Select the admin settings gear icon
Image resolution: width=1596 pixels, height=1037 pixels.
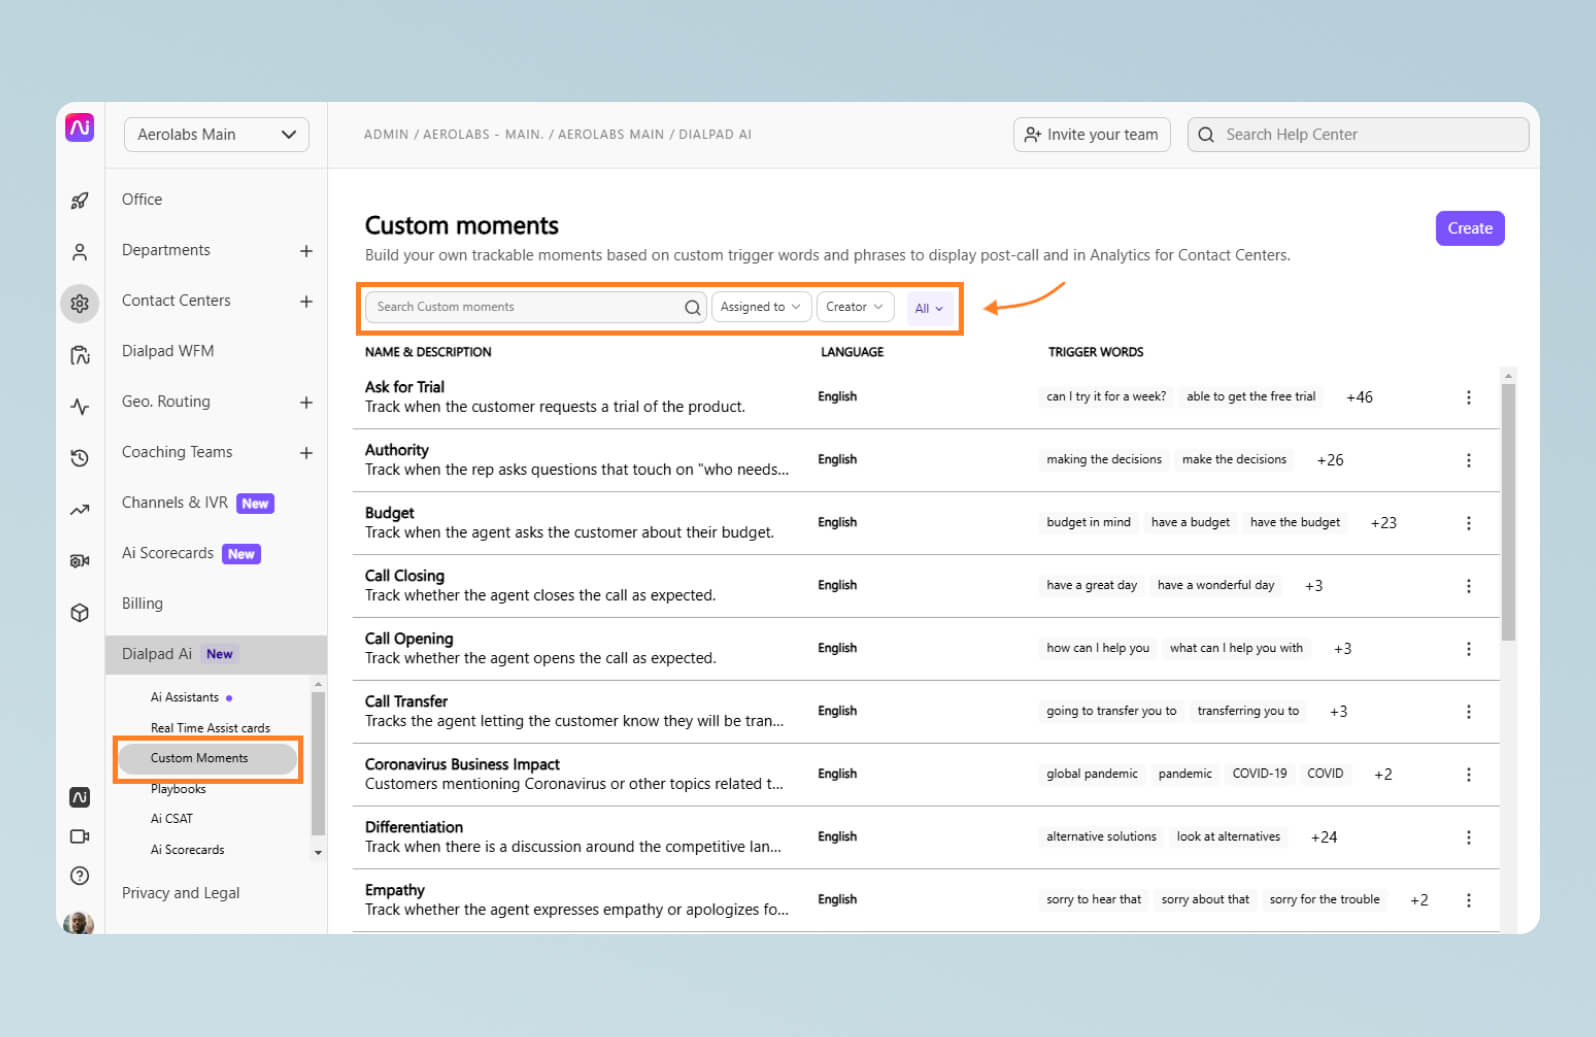click(80, 303)
